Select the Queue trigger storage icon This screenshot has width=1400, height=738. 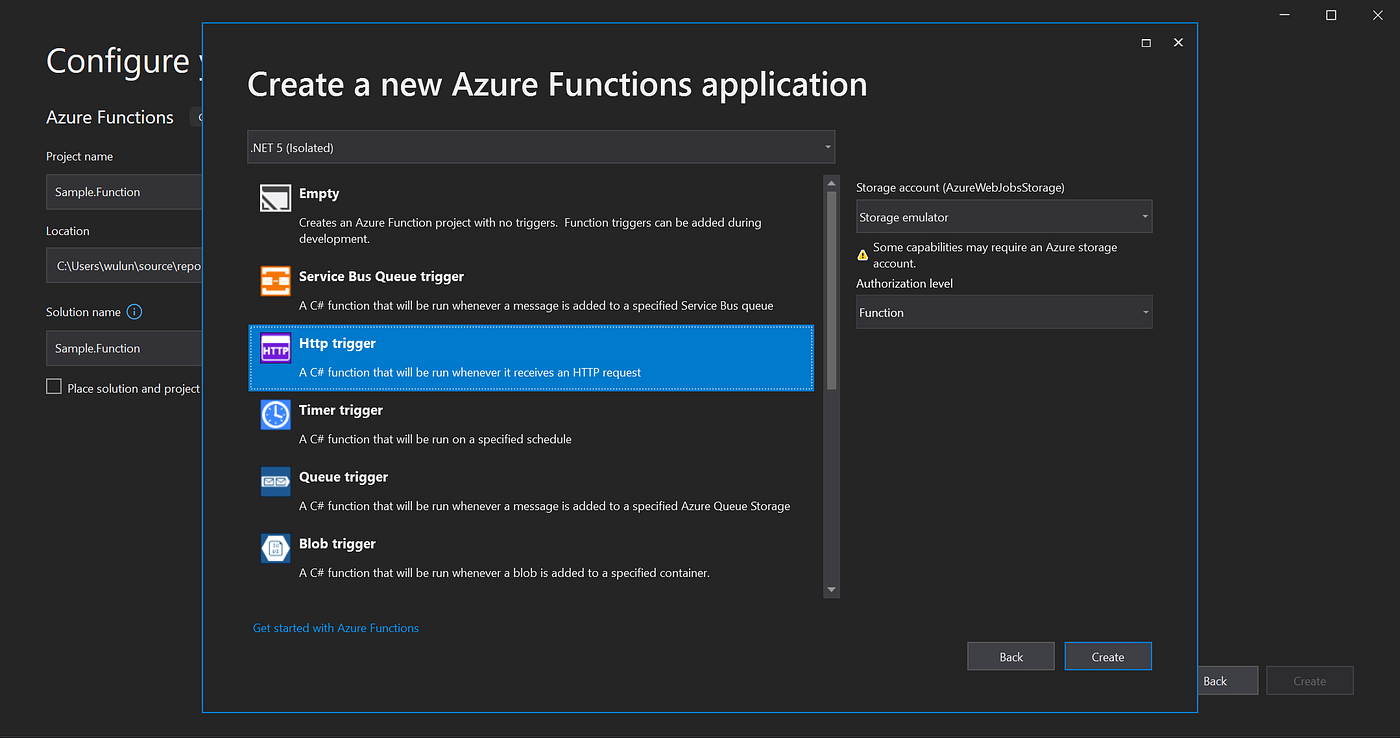click(275, 481)
